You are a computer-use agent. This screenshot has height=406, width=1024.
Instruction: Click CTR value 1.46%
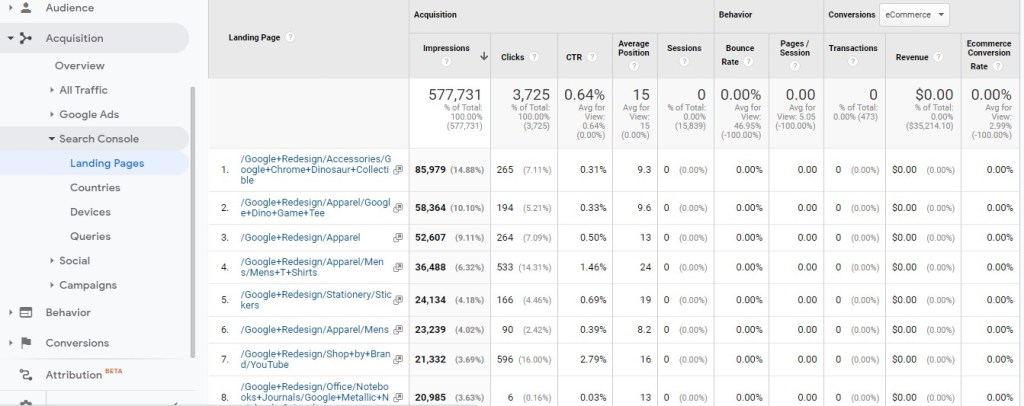coord(593,268)
